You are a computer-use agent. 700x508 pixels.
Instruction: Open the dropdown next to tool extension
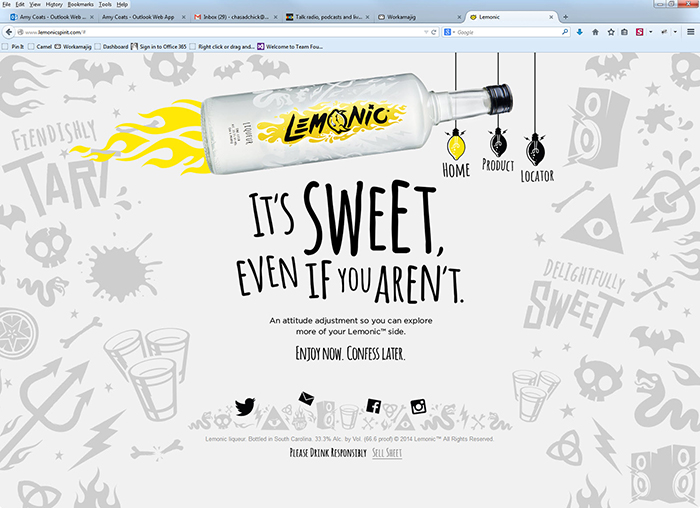[675, 32]
